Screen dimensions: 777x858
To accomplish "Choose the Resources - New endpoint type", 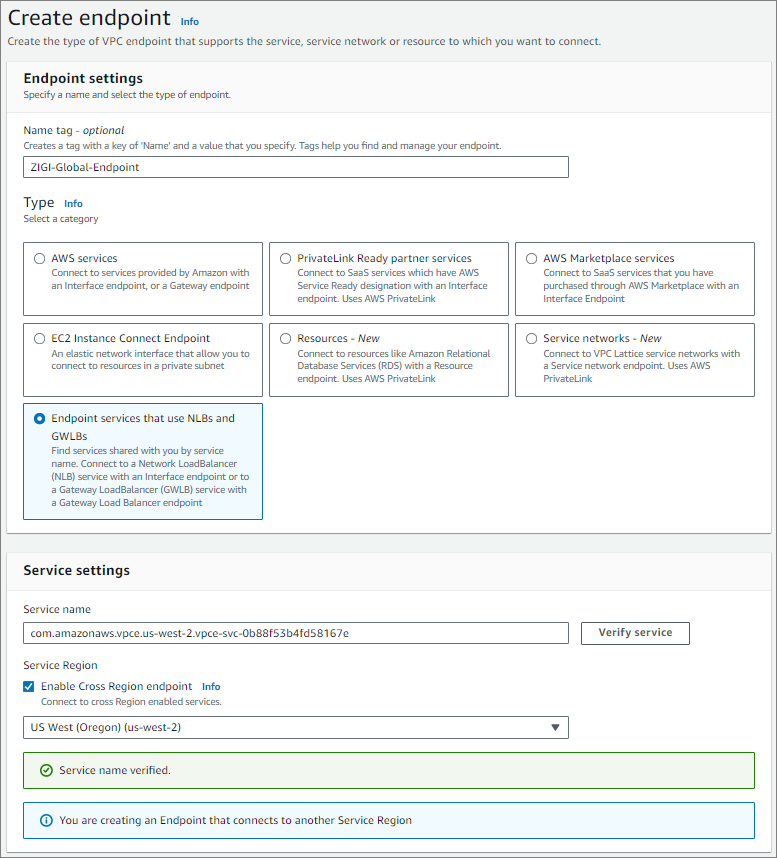I will tap(285, 338).
